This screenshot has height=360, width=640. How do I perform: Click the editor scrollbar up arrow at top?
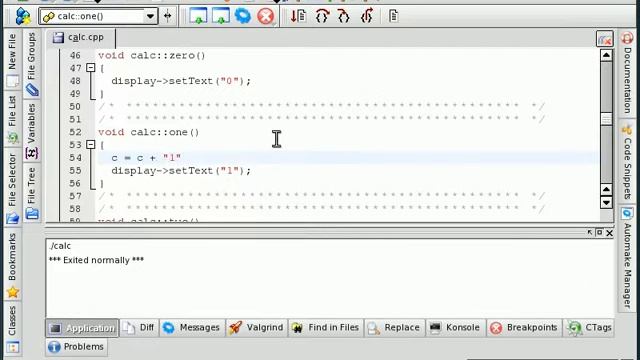pos(607,55)
